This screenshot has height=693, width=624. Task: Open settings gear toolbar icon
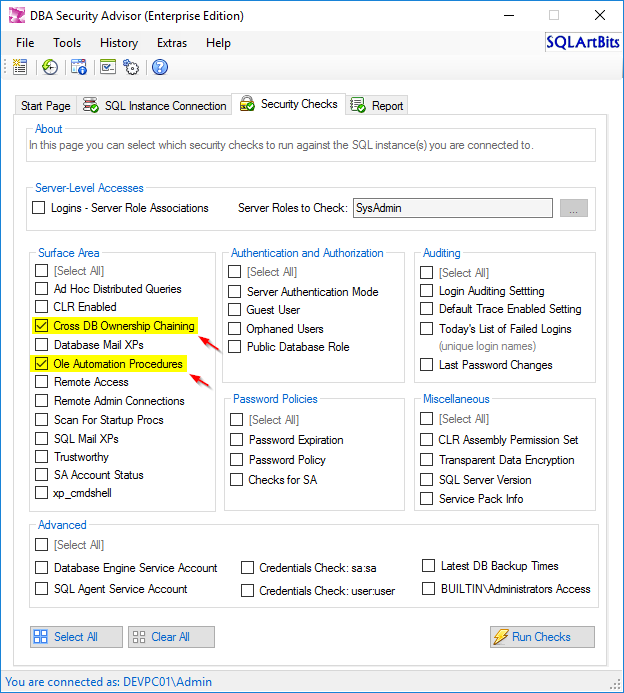point(131,67)
